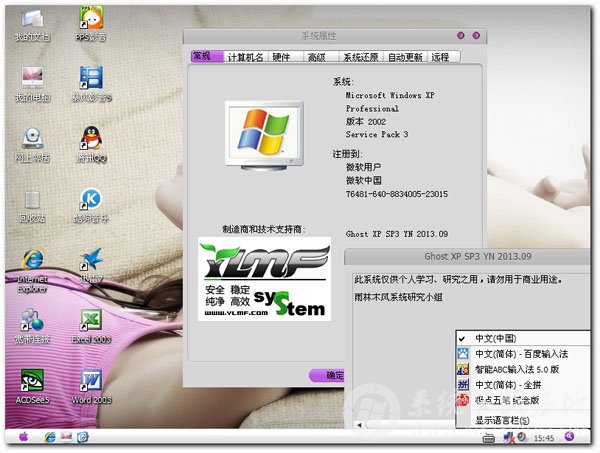Click the keyboard language bar tray icon
This screenshot has width=600, height=453.
489,438
